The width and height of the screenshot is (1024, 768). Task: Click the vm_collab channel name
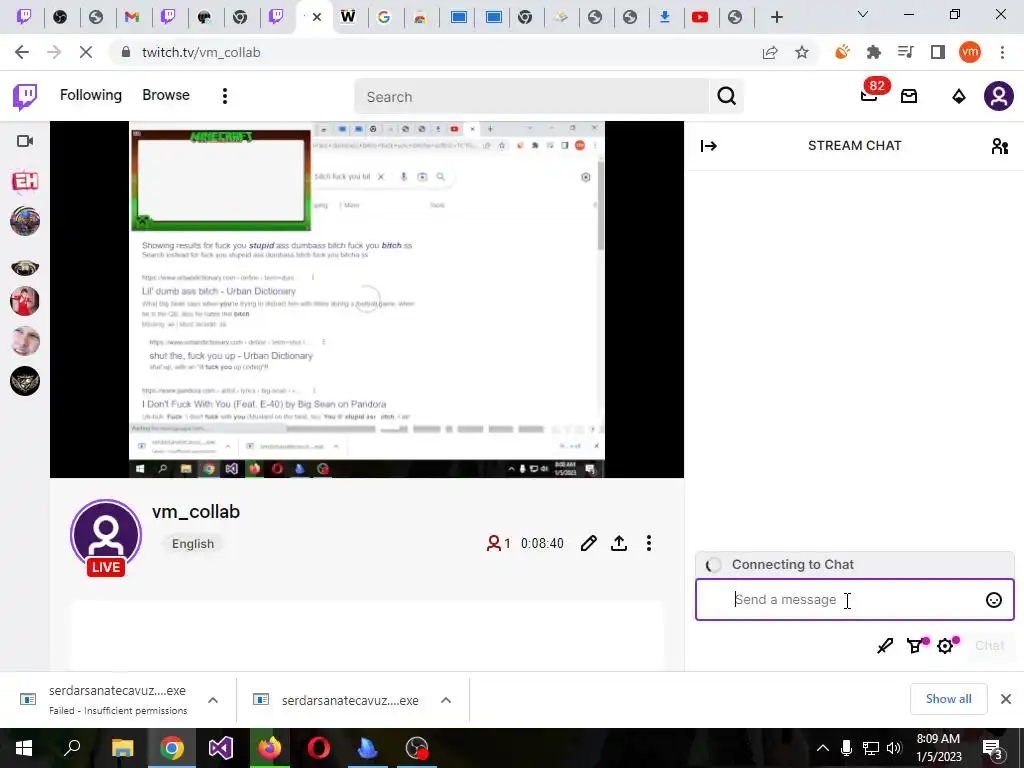[196, 511]
